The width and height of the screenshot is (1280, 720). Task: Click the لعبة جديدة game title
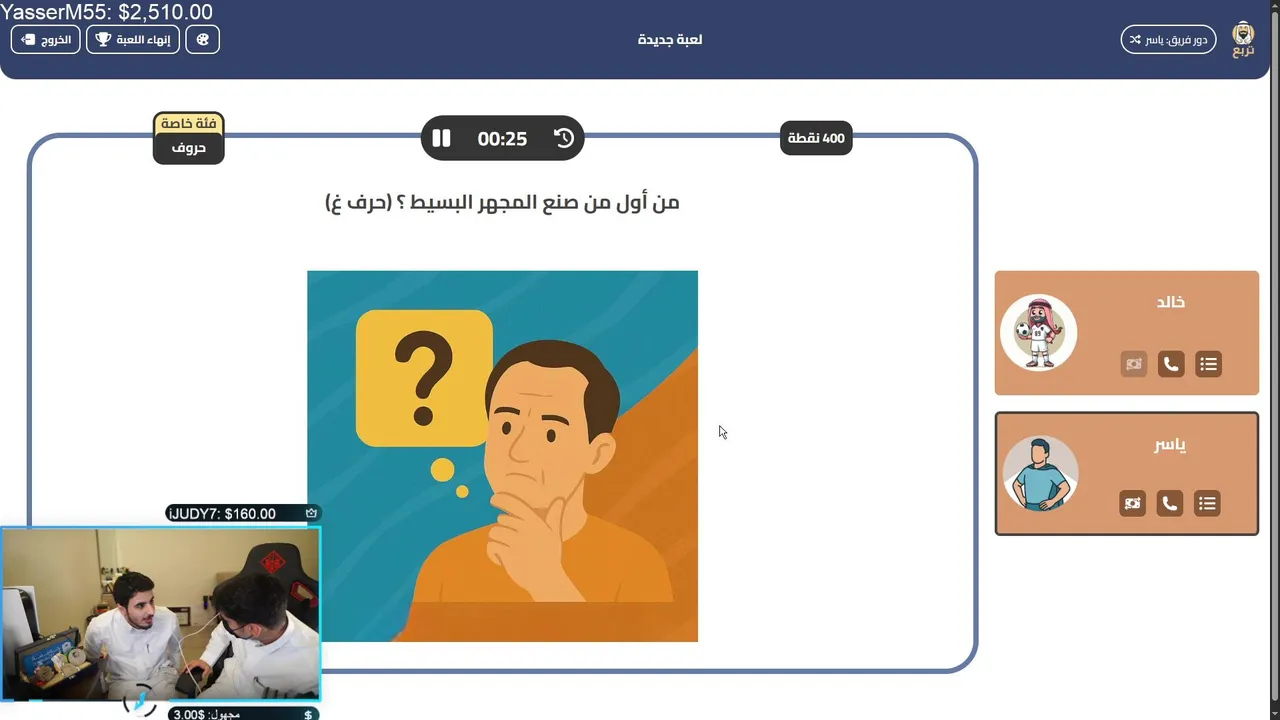[670, 40]
